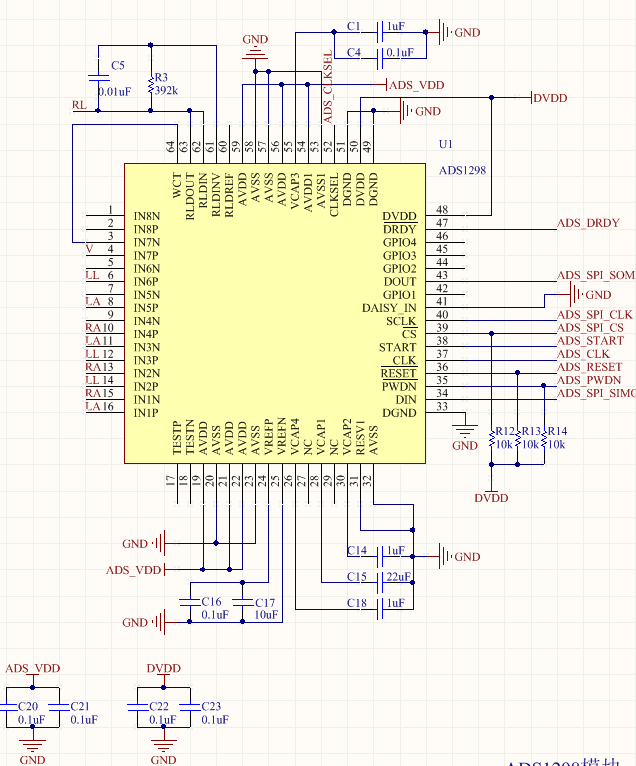Click the 392k resistor value text

click(166, 90)
